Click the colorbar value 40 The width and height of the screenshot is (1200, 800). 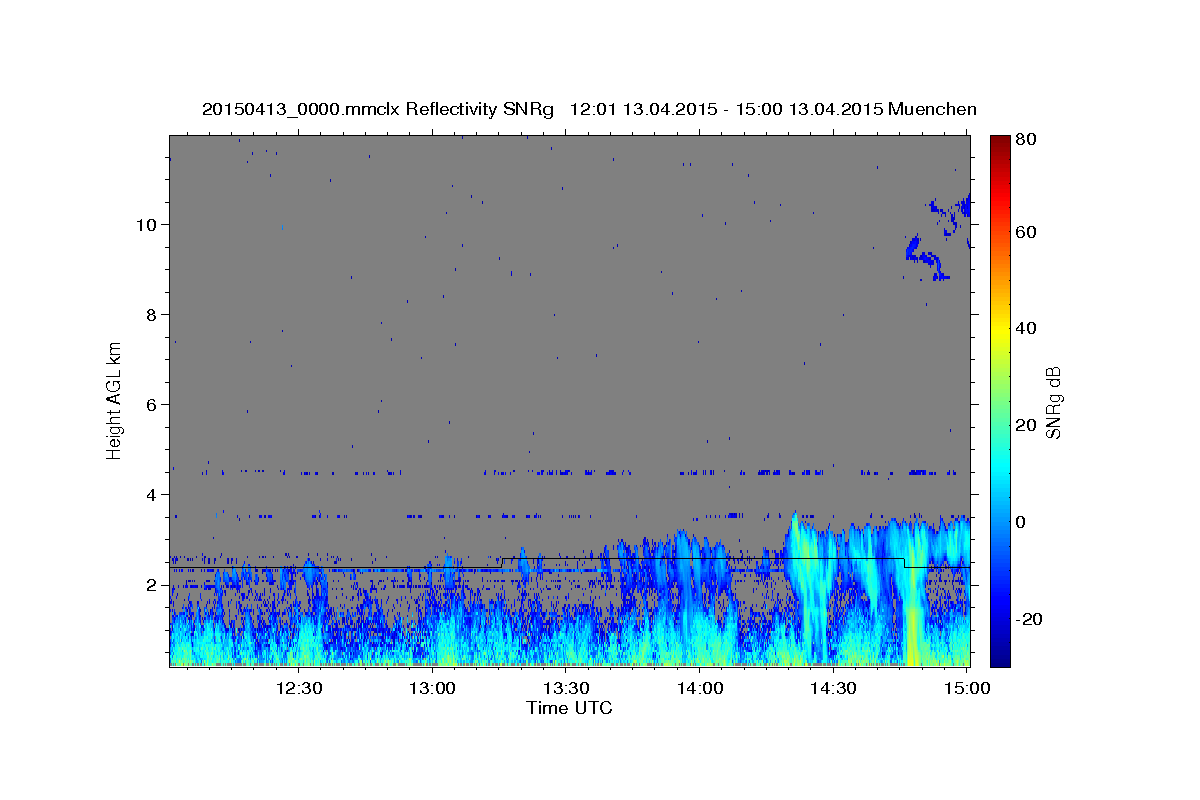click(1027, 328)
